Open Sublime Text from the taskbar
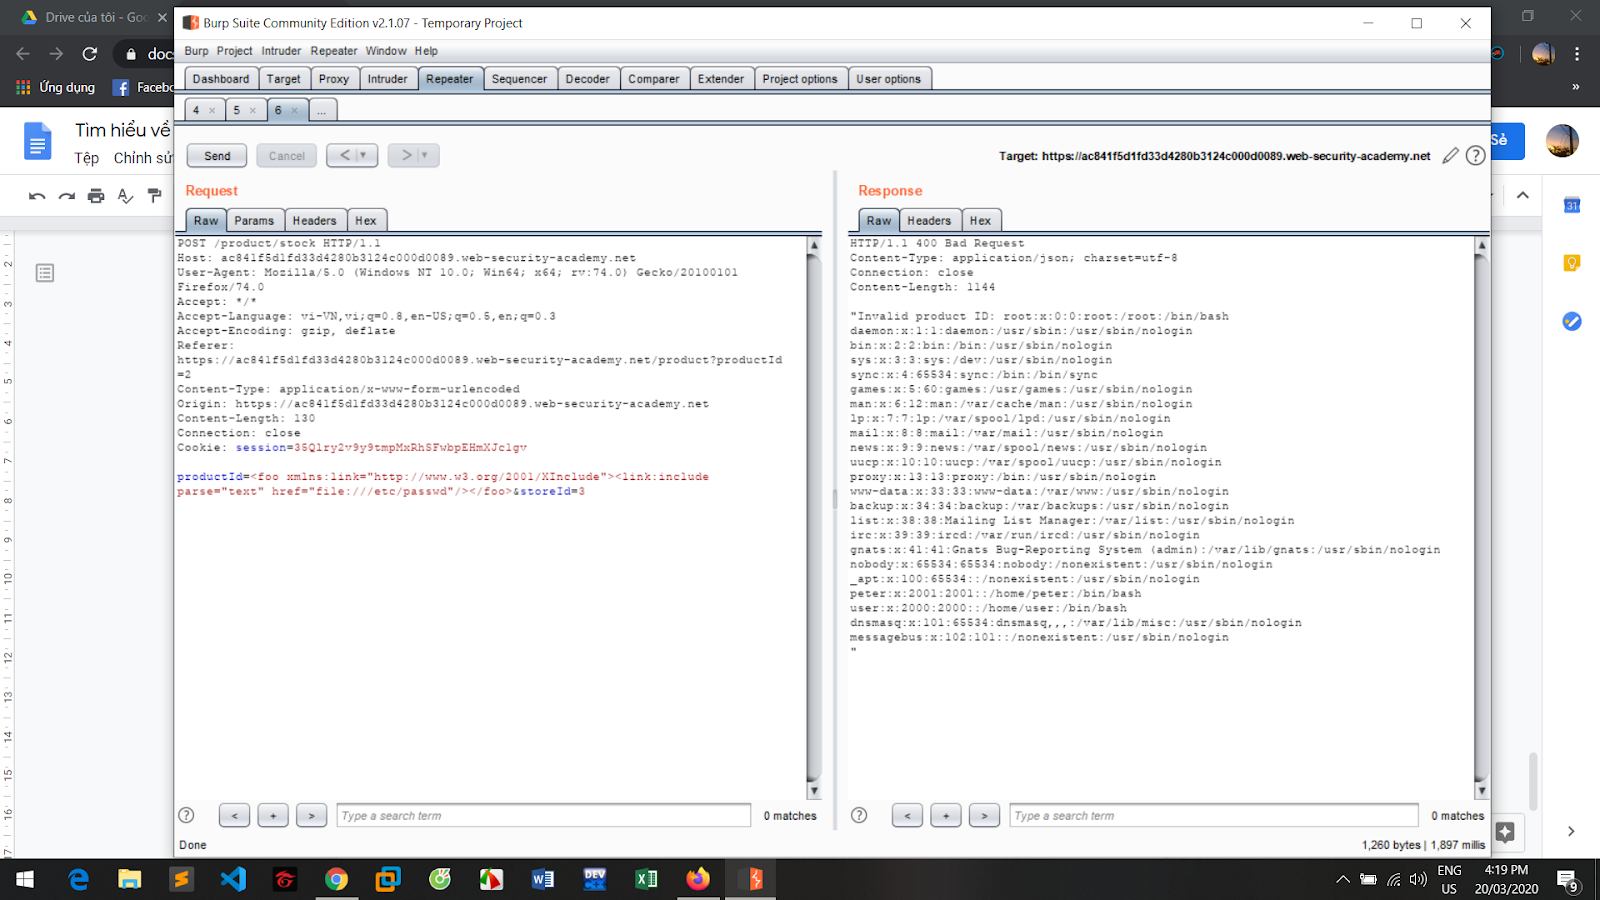The height and width of the screenshot is (900, 1600). [x=181, y=879]
